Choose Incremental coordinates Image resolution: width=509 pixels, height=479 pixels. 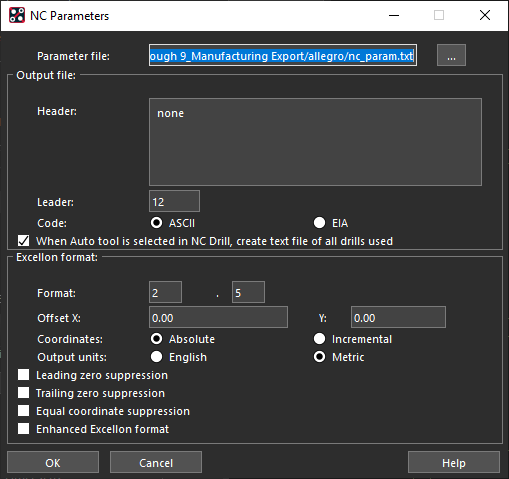click(319, 339)
